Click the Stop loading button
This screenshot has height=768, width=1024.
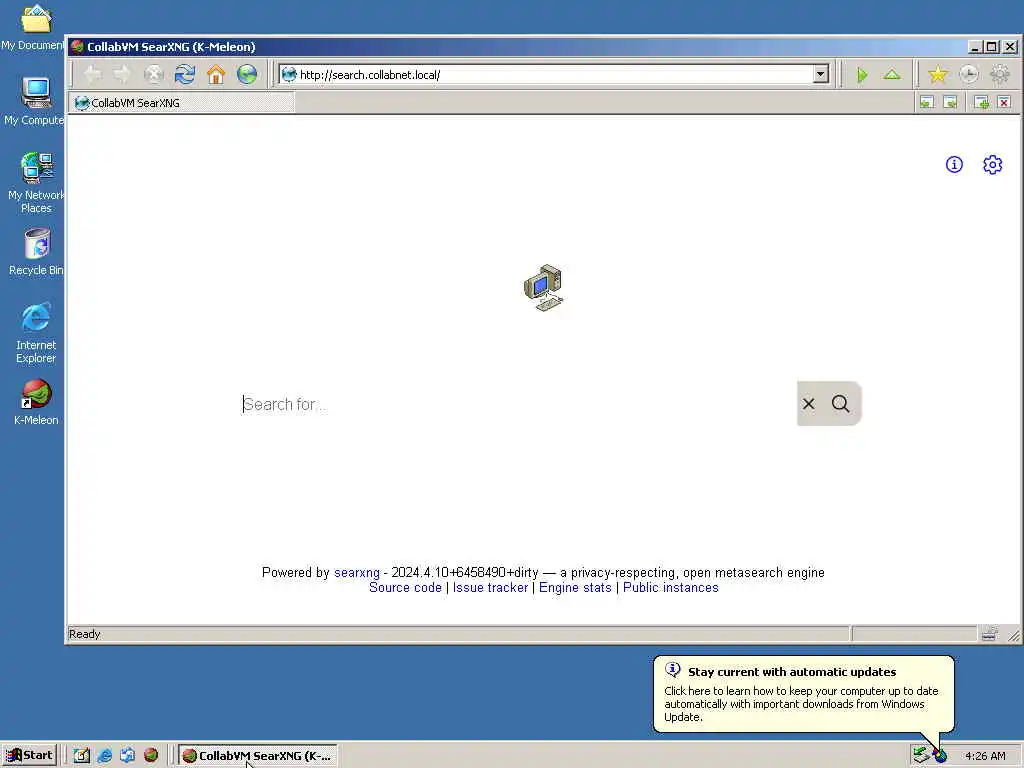(x=153, y=74)
